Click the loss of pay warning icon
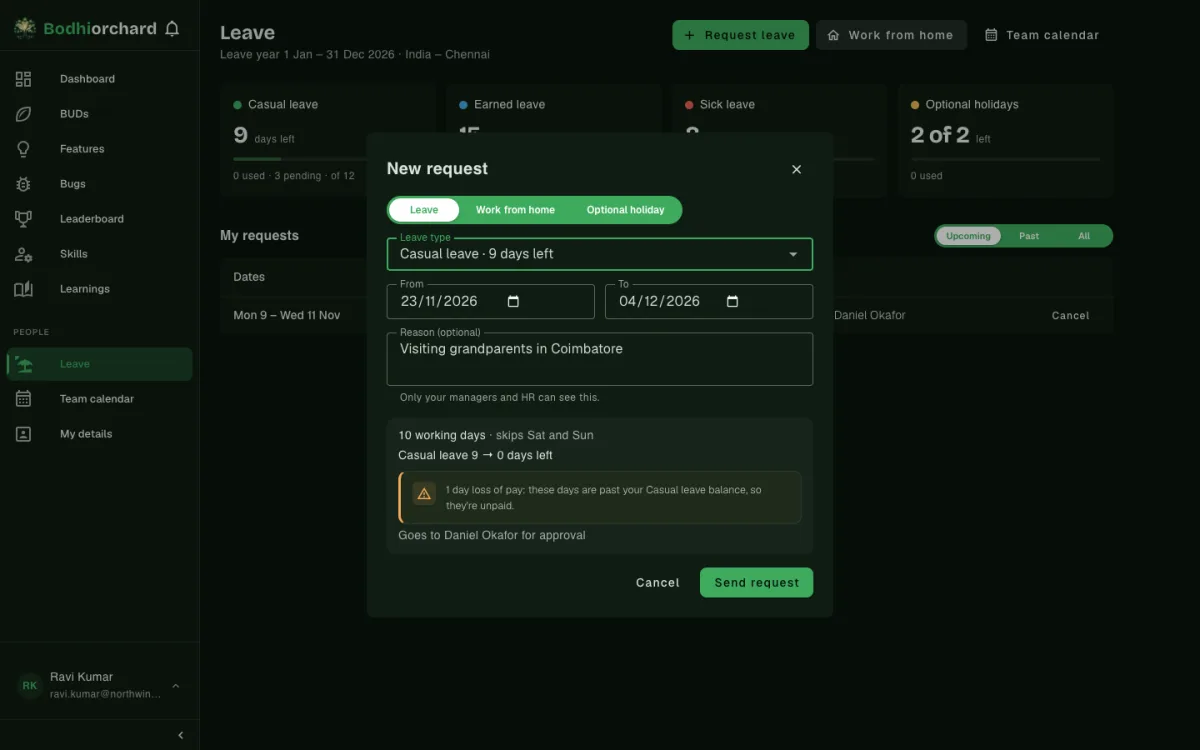This screenshot has width=1200, height=750. pyautogui.click(x=424, y=493)
